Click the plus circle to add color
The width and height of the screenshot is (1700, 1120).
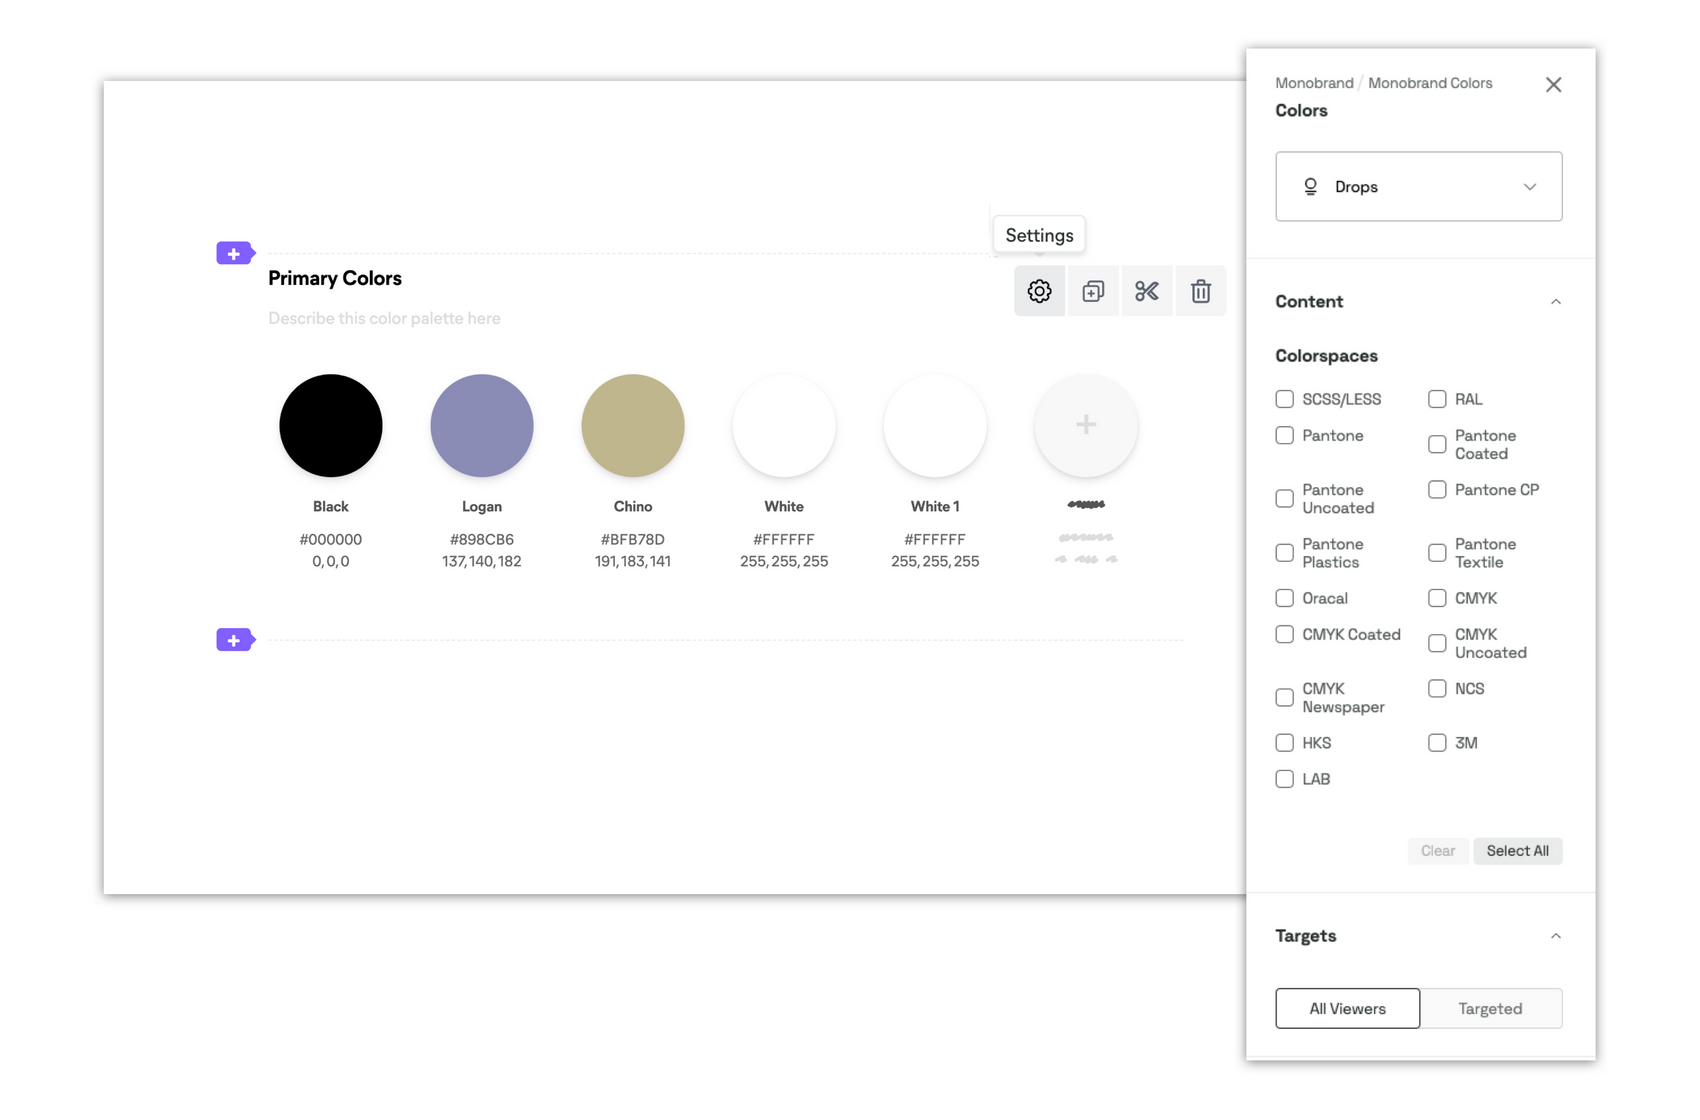click(1086, 425)
